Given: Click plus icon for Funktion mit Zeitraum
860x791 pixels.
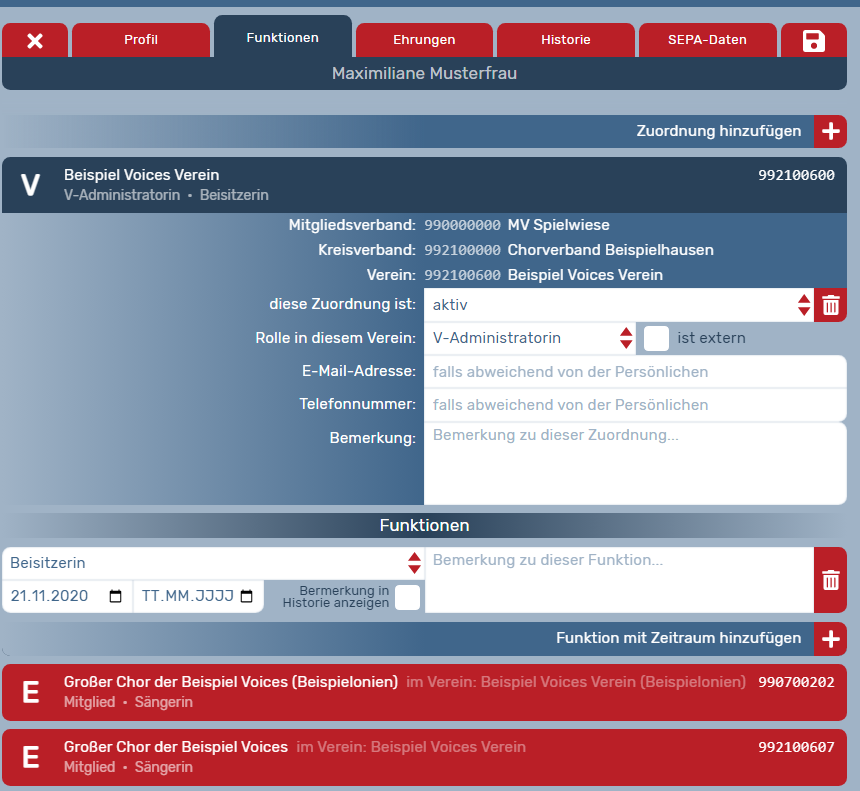Looking at the screenshot, I should pyautogui.click(x=830, y=639).
